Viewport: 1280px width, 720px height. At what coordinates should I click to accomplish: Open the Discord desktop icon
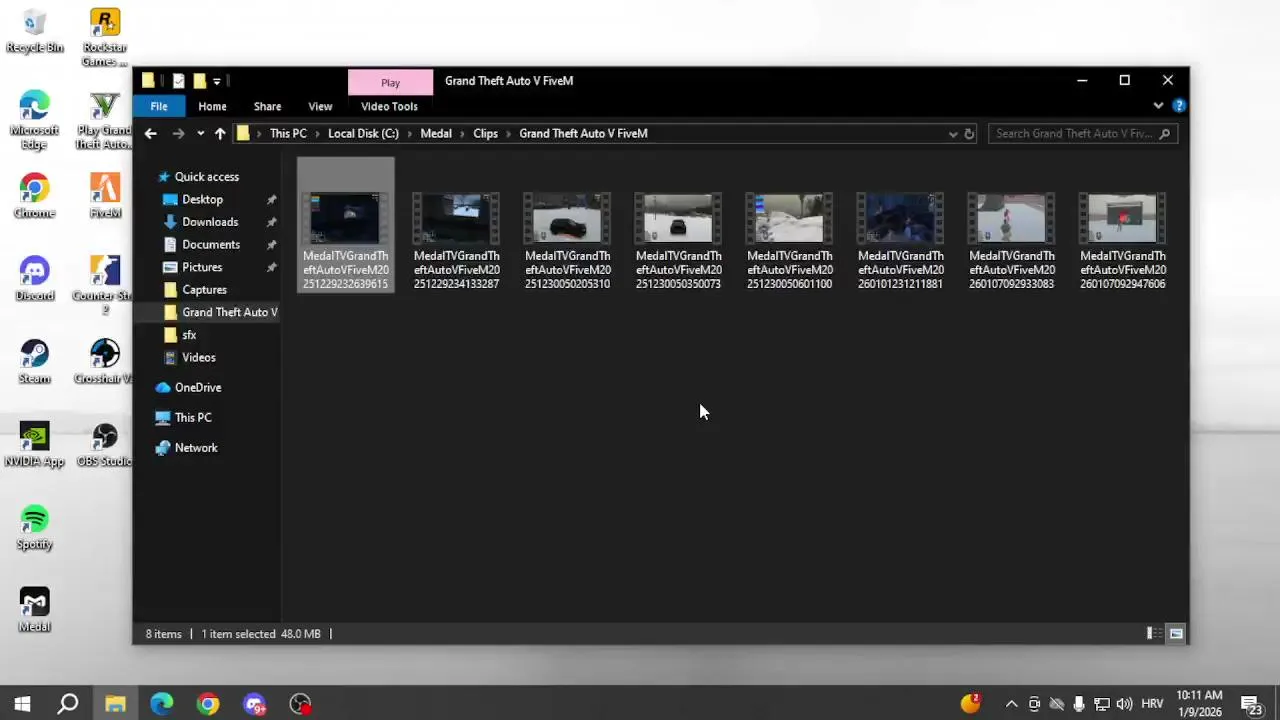click(34, 279)
